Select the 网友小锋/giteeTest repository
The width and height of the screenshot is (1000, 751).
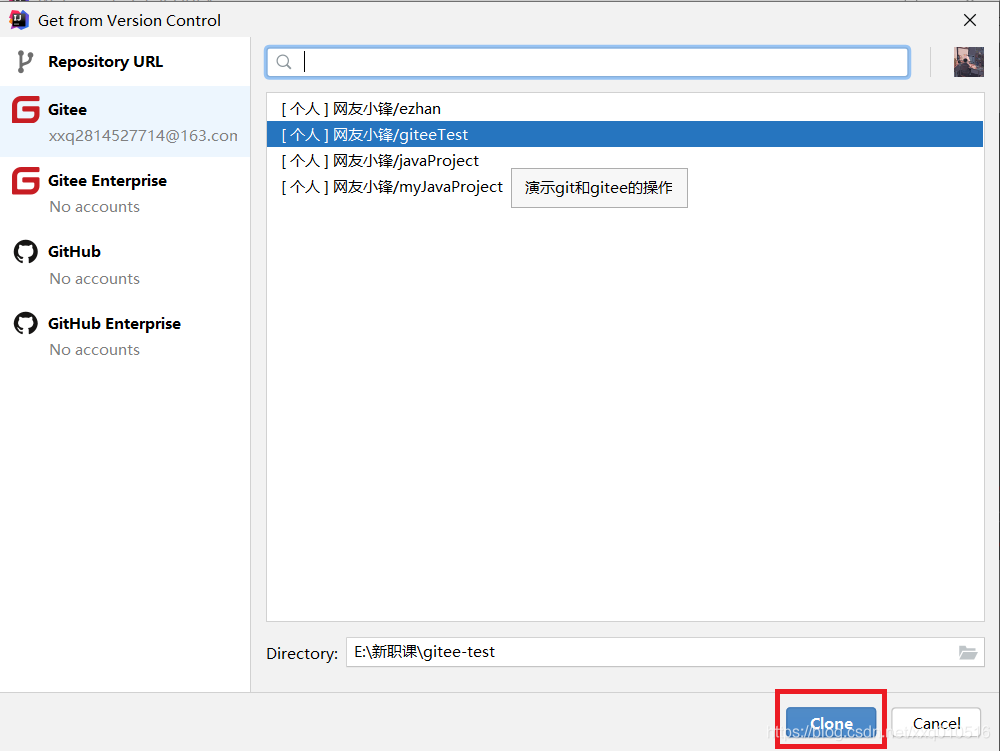click(x=624, y=135)
